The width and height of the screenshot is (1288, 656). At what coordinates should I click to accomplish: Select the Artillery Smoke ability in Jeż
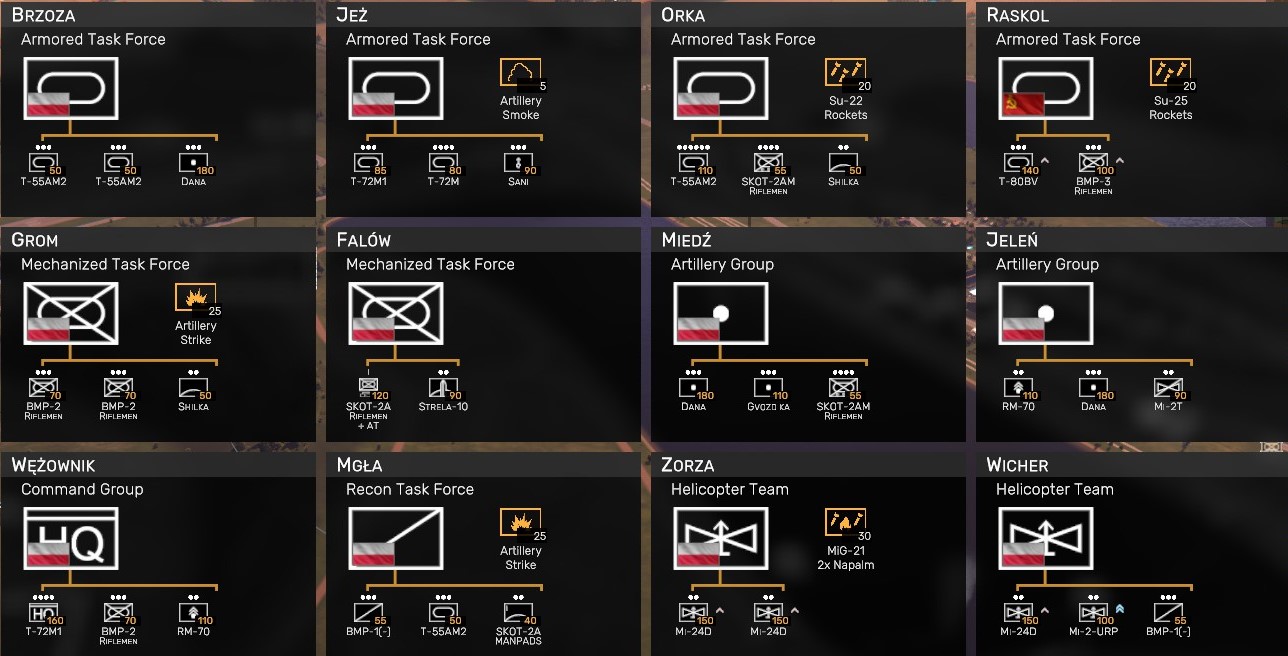click(520, 74)
